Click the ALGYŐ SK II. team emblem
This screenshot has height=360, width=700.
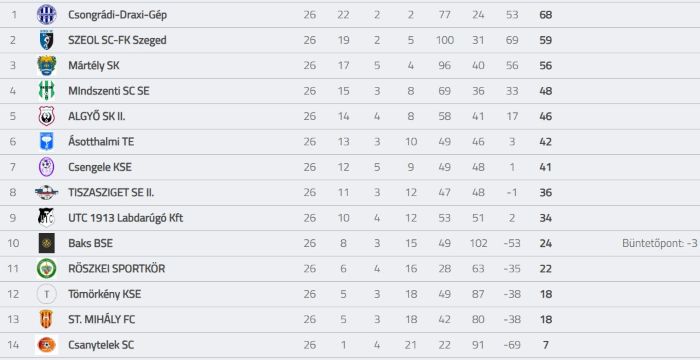46,117
